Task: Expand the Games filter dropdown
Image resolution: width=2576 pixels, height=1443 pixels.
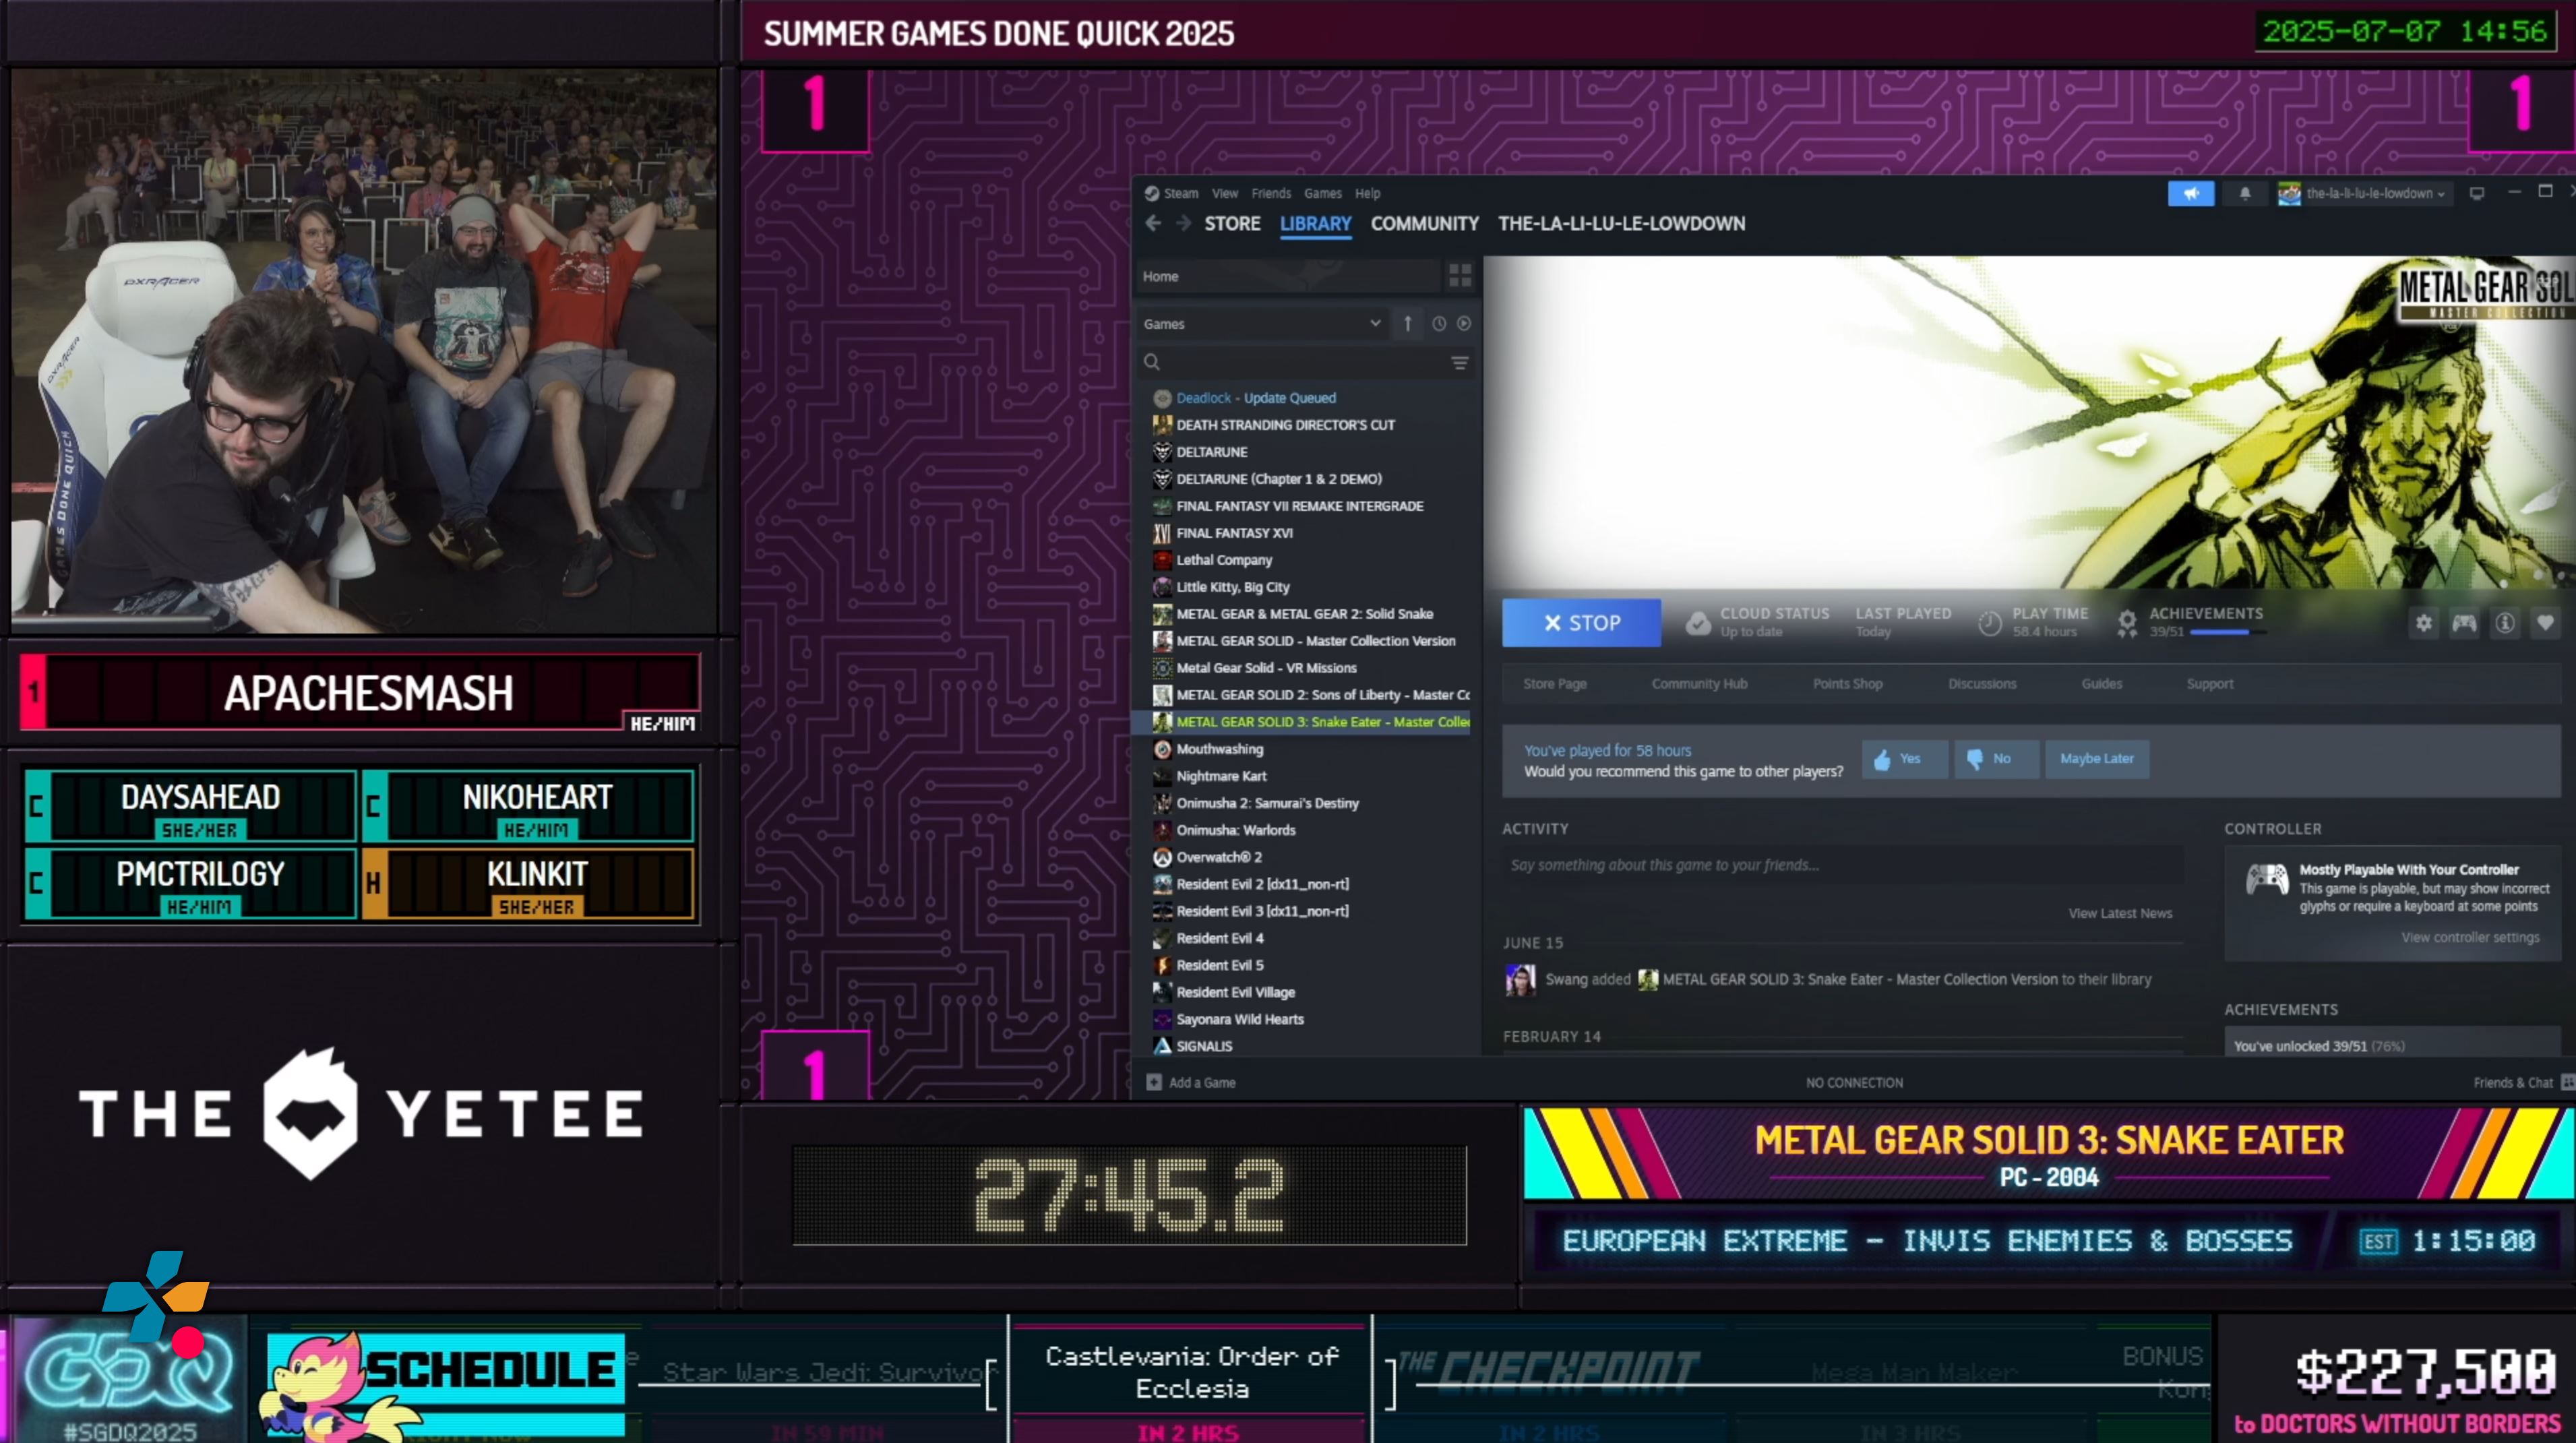Action: (1263, 324)
